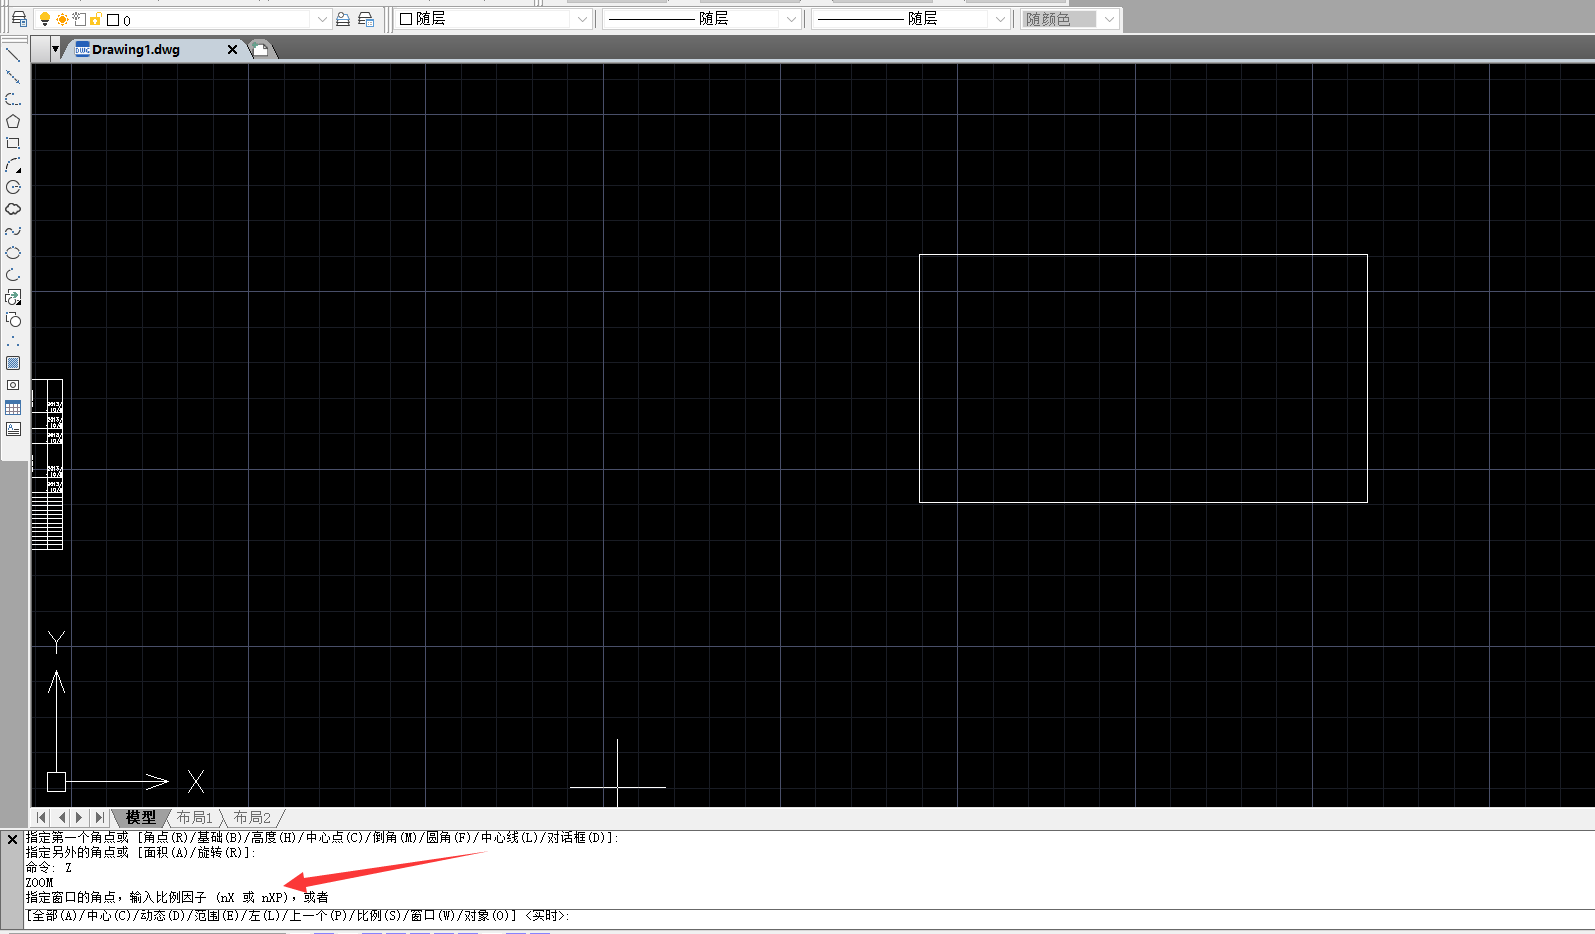The height and width of the screenshot is (934, 1595).
Task: Click the Make block tool
Action: click(13, 319)
